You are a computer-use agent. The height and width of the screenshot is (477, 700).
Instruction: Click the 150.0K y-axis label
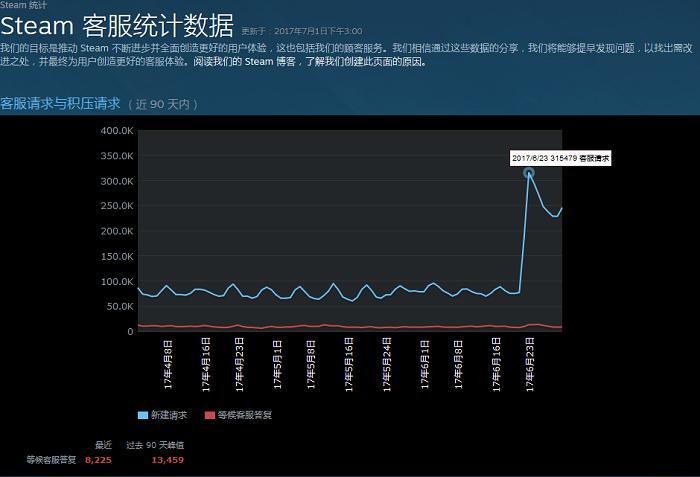[117, 256]
